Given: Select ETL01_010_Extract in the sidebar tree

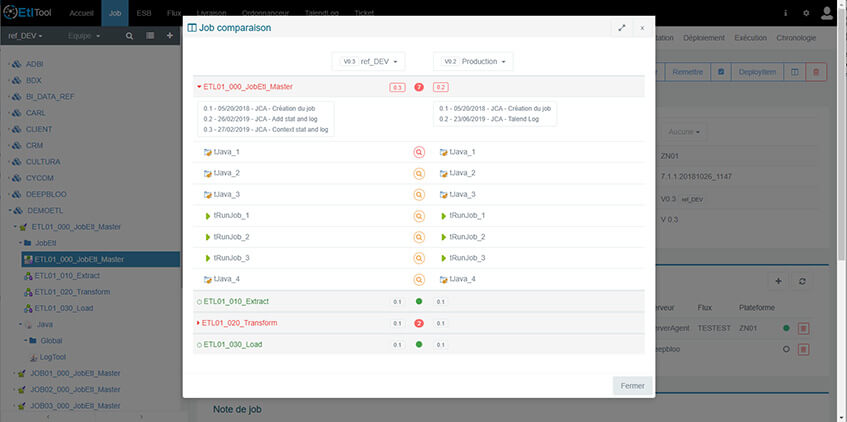Looking at the screenshot, I should pyautogui.click(x=67, y=276).
